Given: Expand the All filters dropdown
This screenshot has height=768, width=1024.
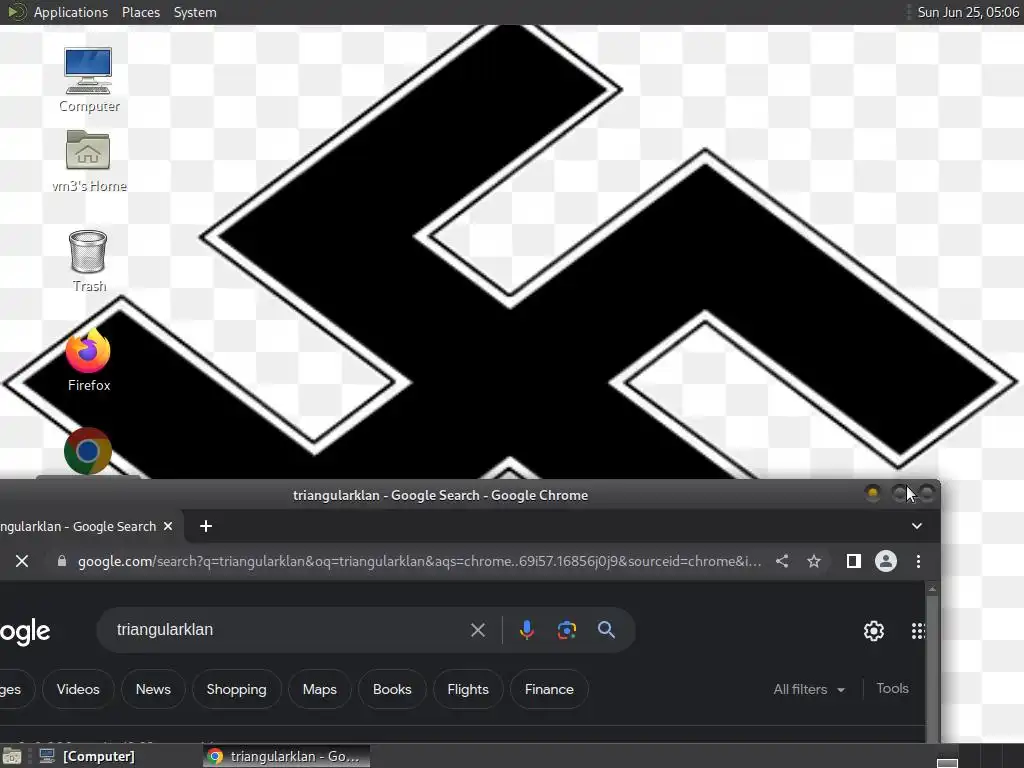Looking at the screenshot, I should [x=808, y=689].
